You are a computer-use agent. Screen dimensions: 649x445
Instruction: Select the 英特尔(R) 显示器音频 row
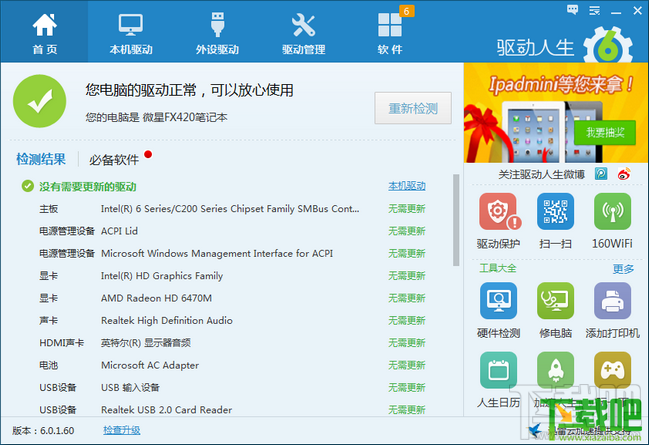[x=232, y=343]
